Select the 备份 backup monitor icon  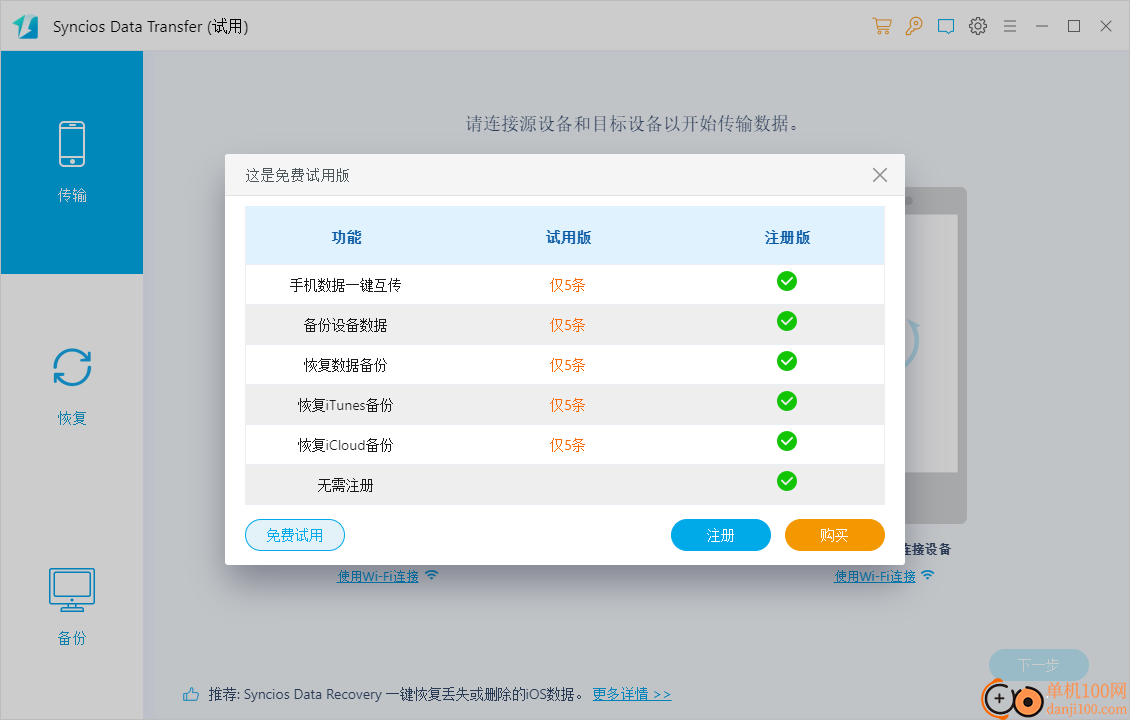point(72,590)
